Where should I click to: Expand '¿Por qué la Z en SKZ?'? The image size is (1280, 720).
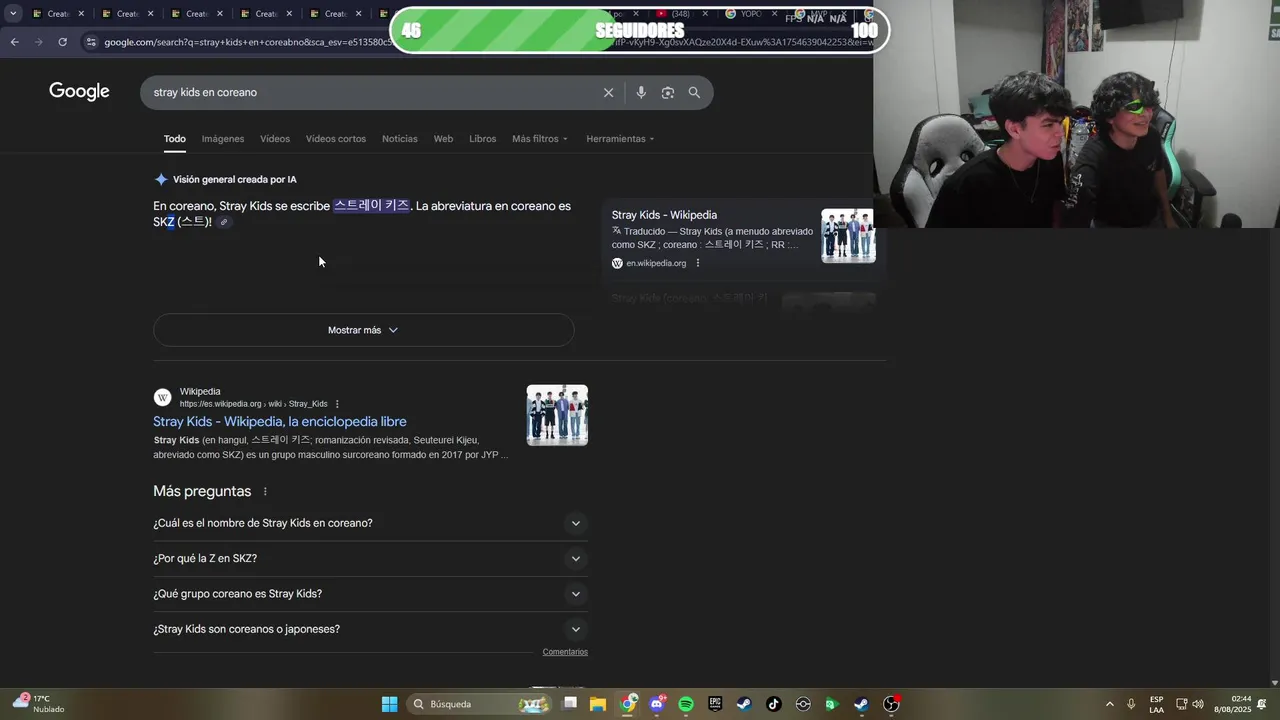pyautogui.click(x=370, y=558)
